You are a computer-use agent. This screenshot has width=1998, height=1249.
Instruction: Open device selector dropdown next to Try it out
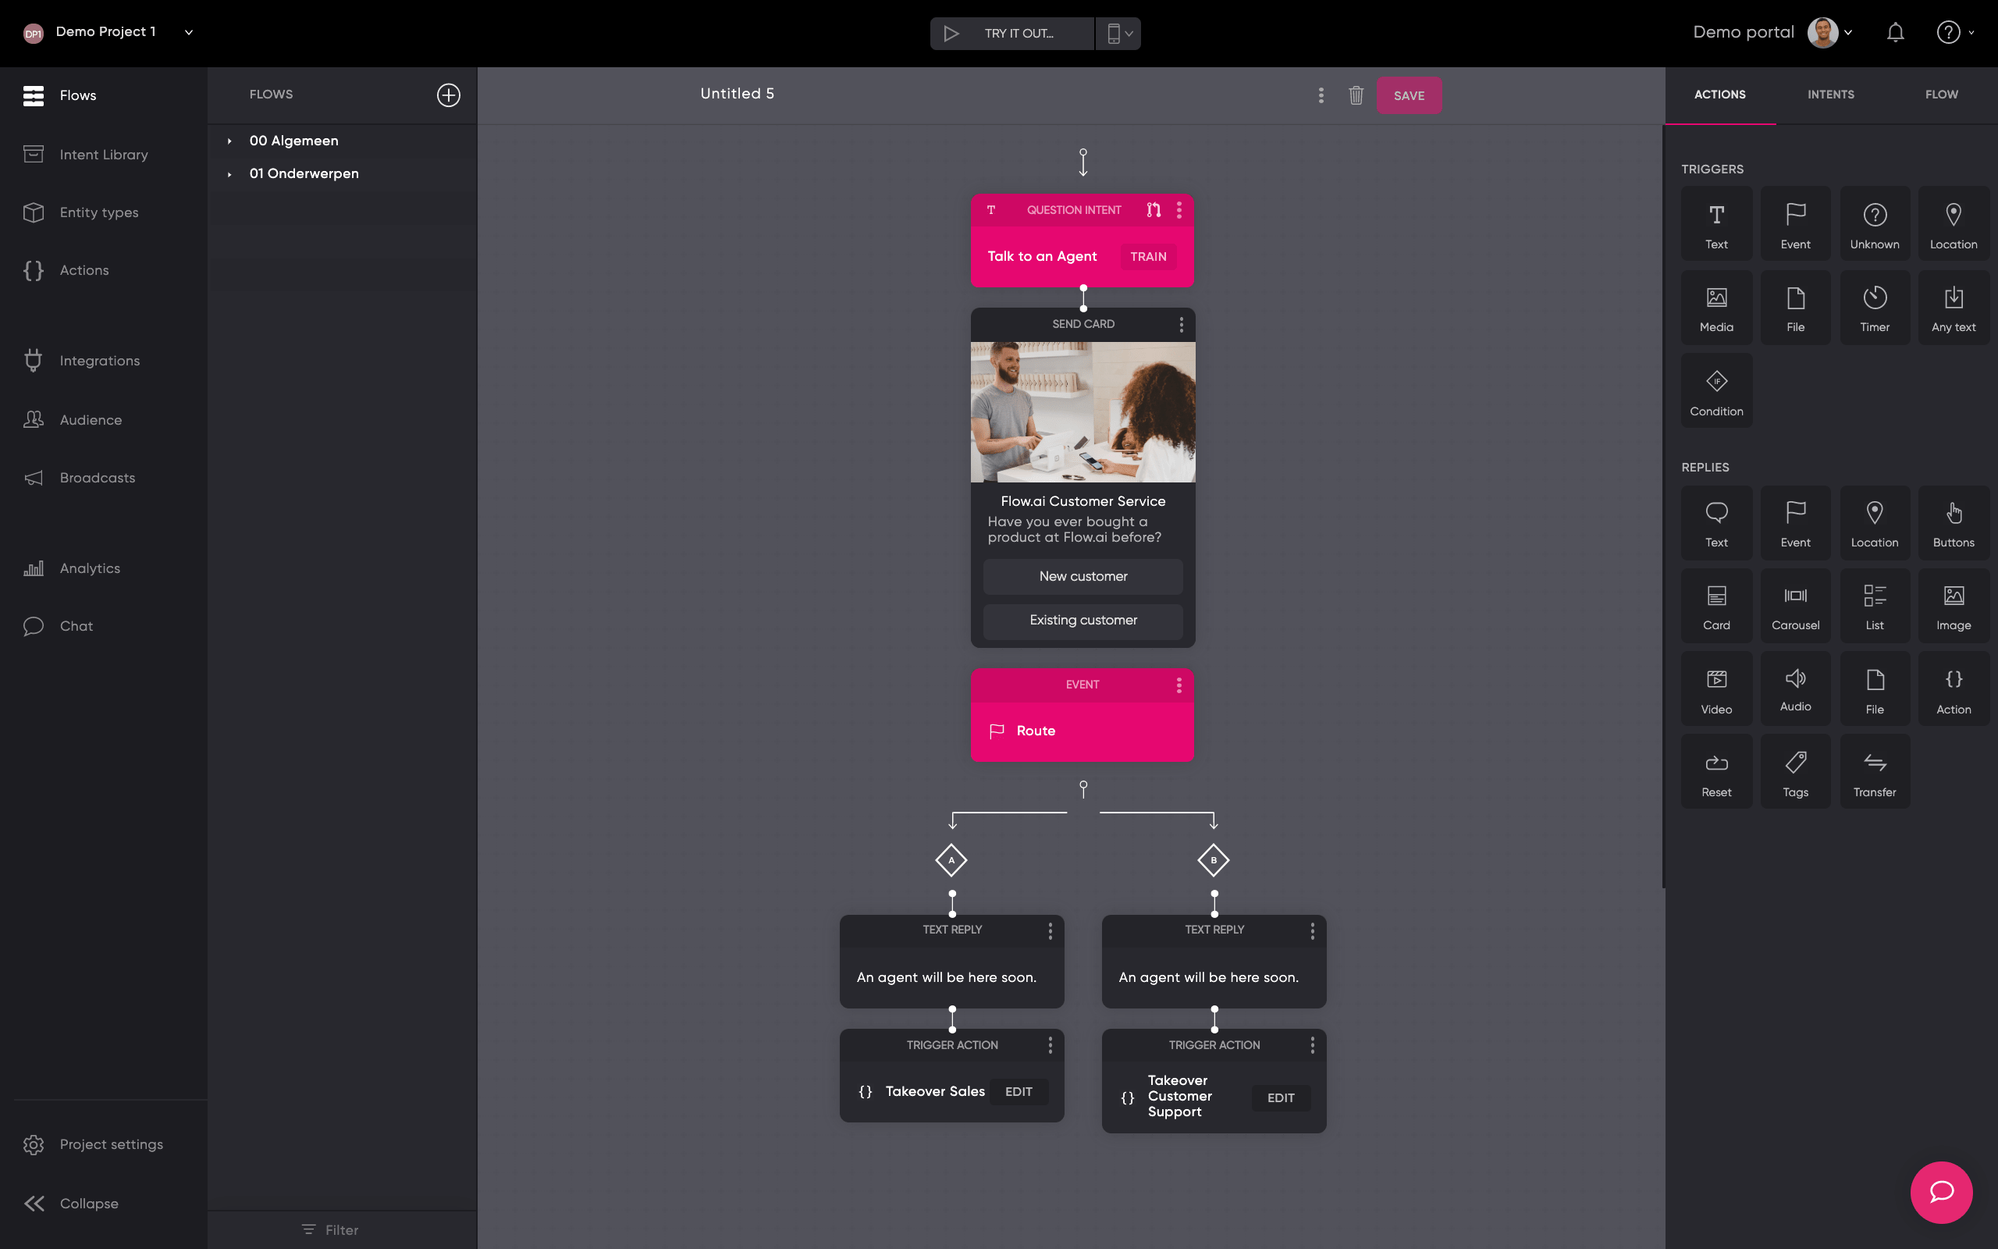pyautogui.click(x=1119, y=33)
